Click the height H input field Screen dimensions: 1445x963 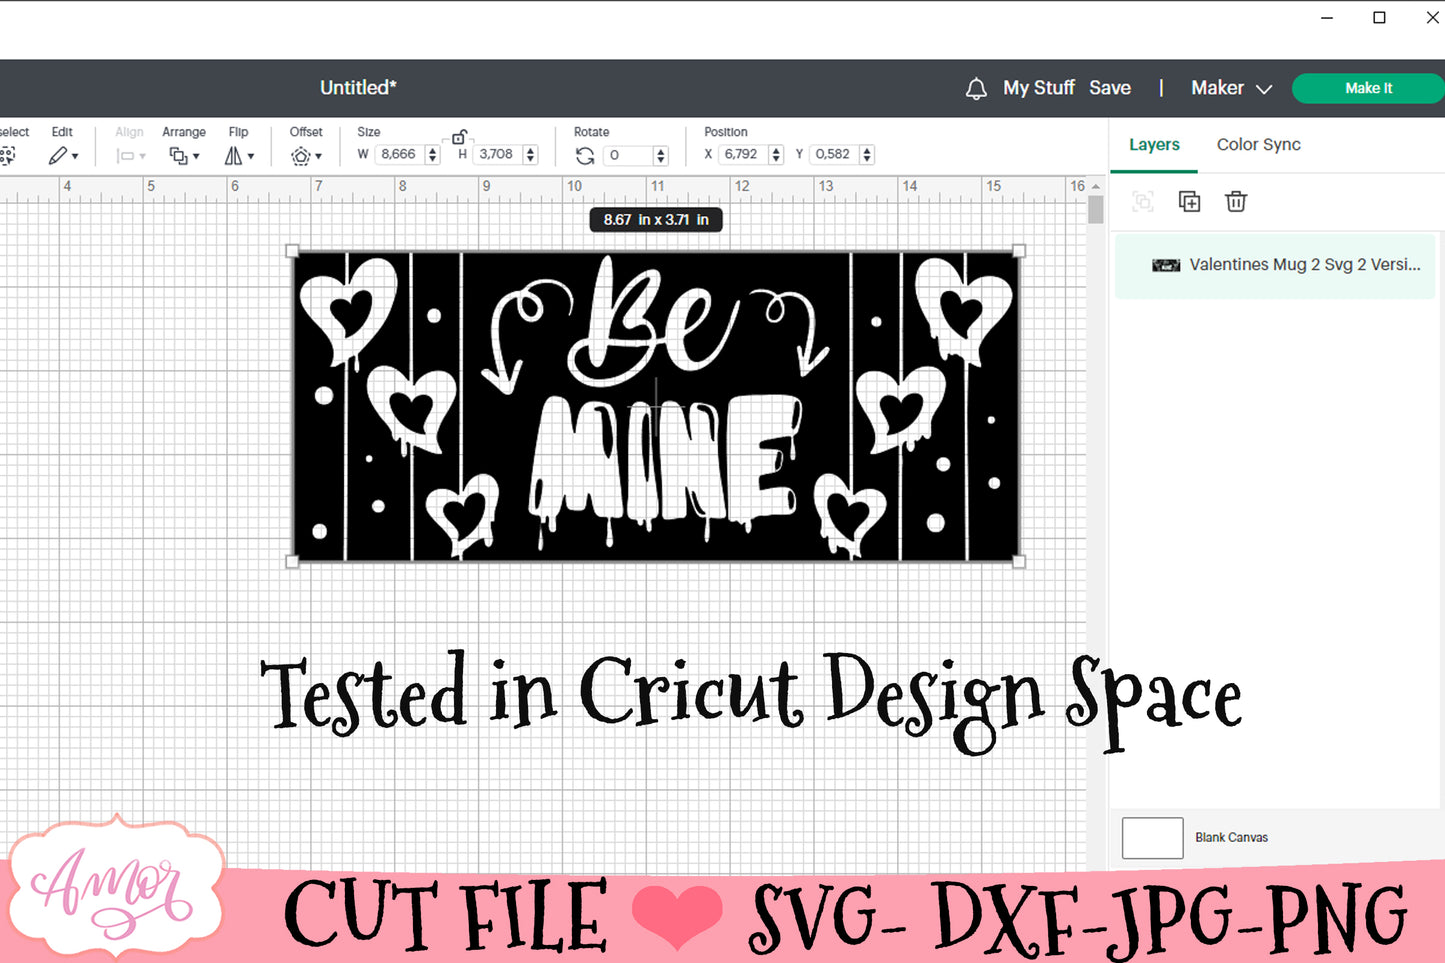497,154
